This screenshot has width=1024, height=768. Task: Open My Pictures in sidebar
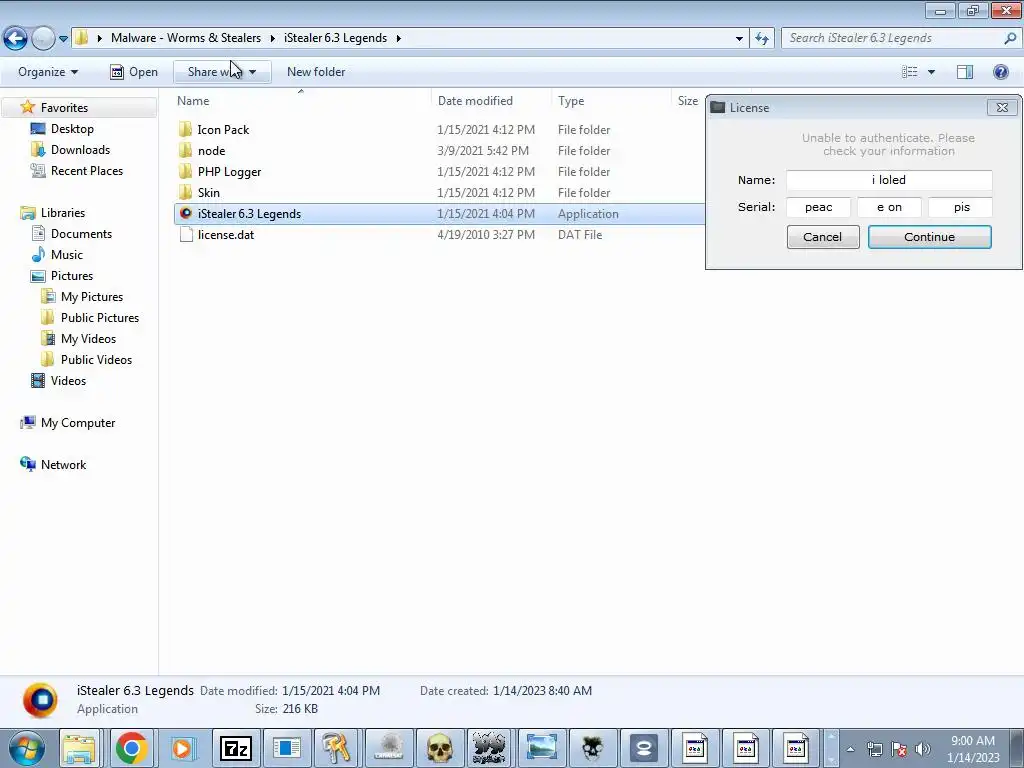coord(91,296)
